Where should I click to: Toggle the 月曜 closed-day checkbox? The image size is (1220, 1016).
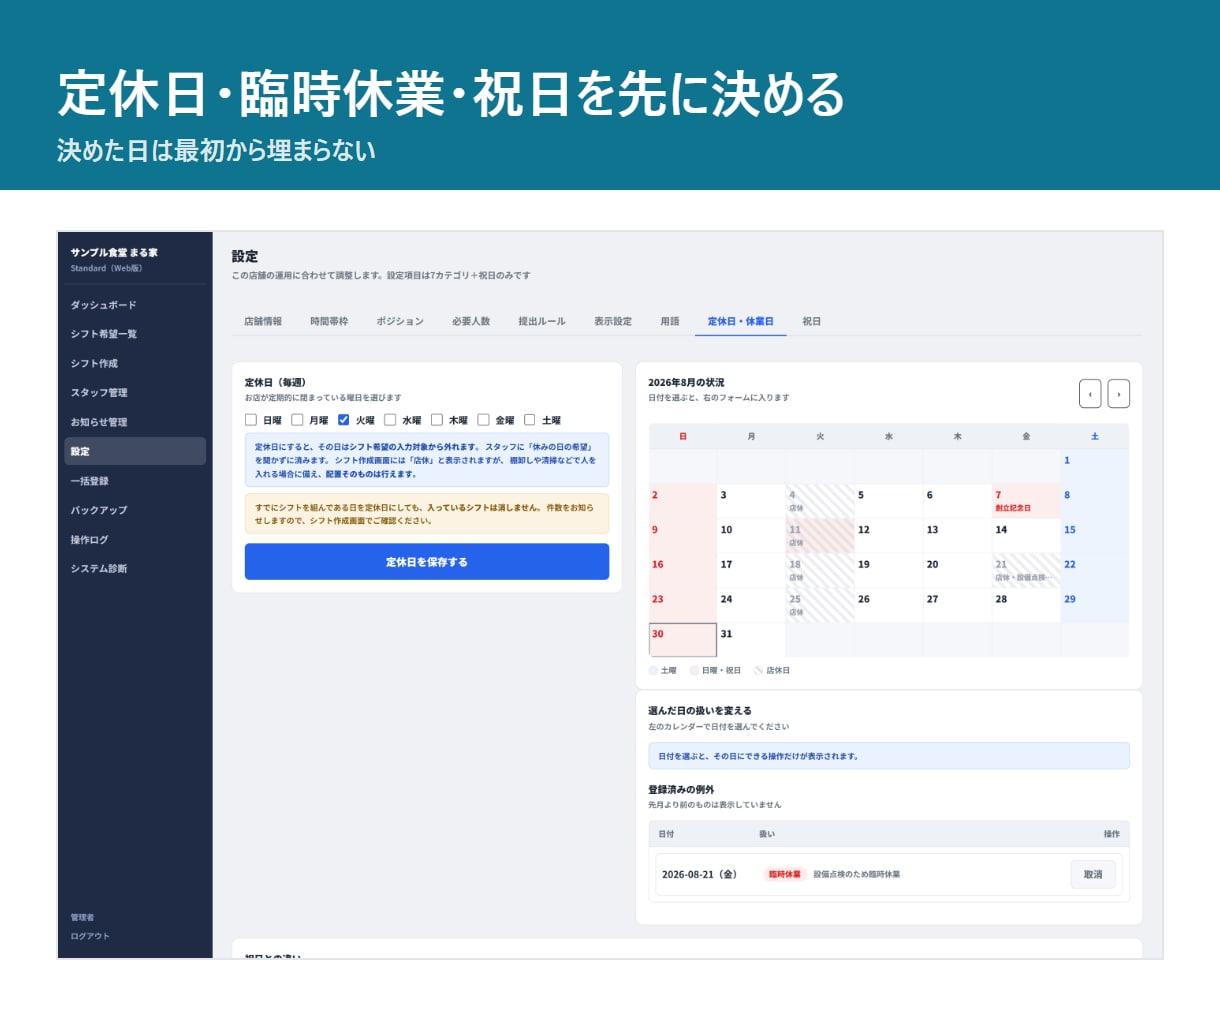tap(297, 420)
